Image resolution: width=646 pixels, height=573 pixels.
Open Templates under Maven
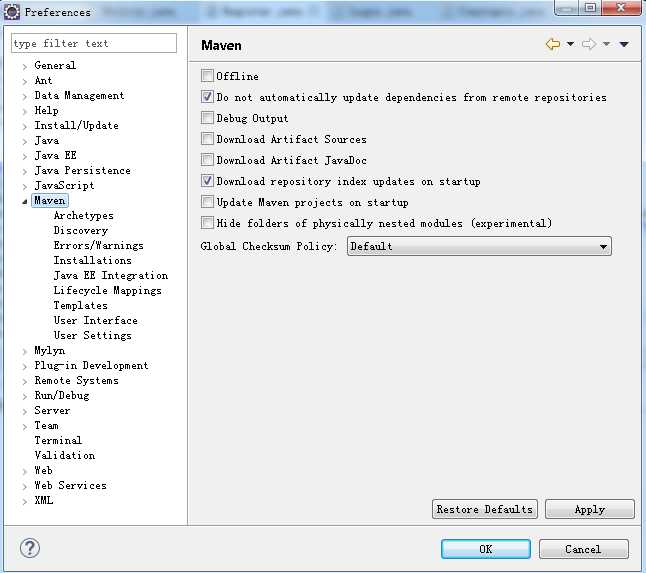point(81,305)
